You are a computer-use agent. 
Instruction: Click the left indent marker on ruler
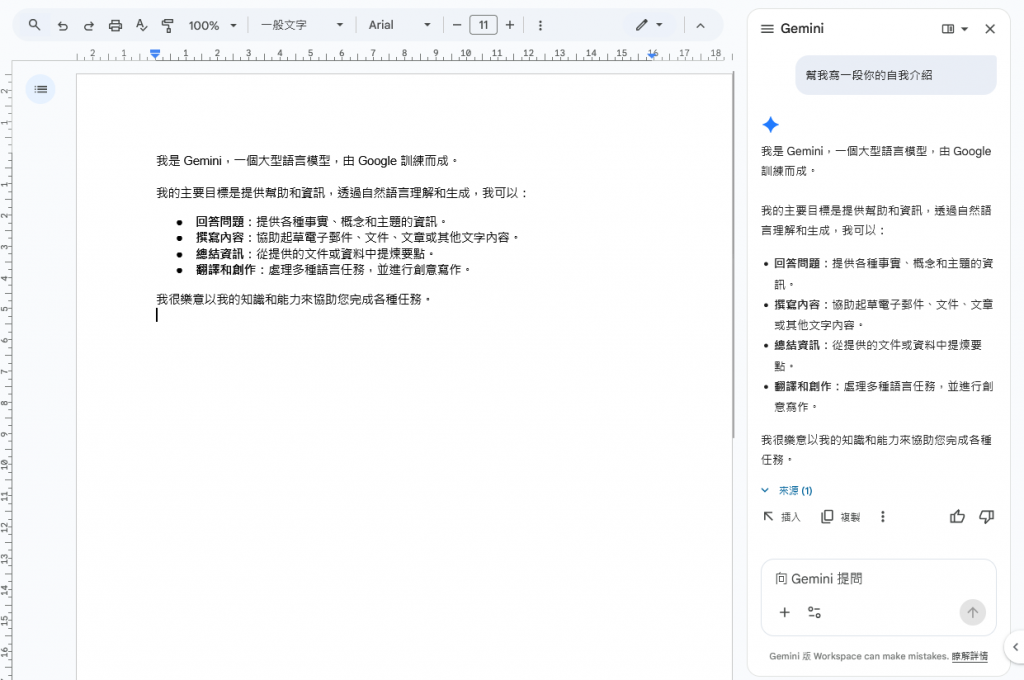click(x=155, y=54)
